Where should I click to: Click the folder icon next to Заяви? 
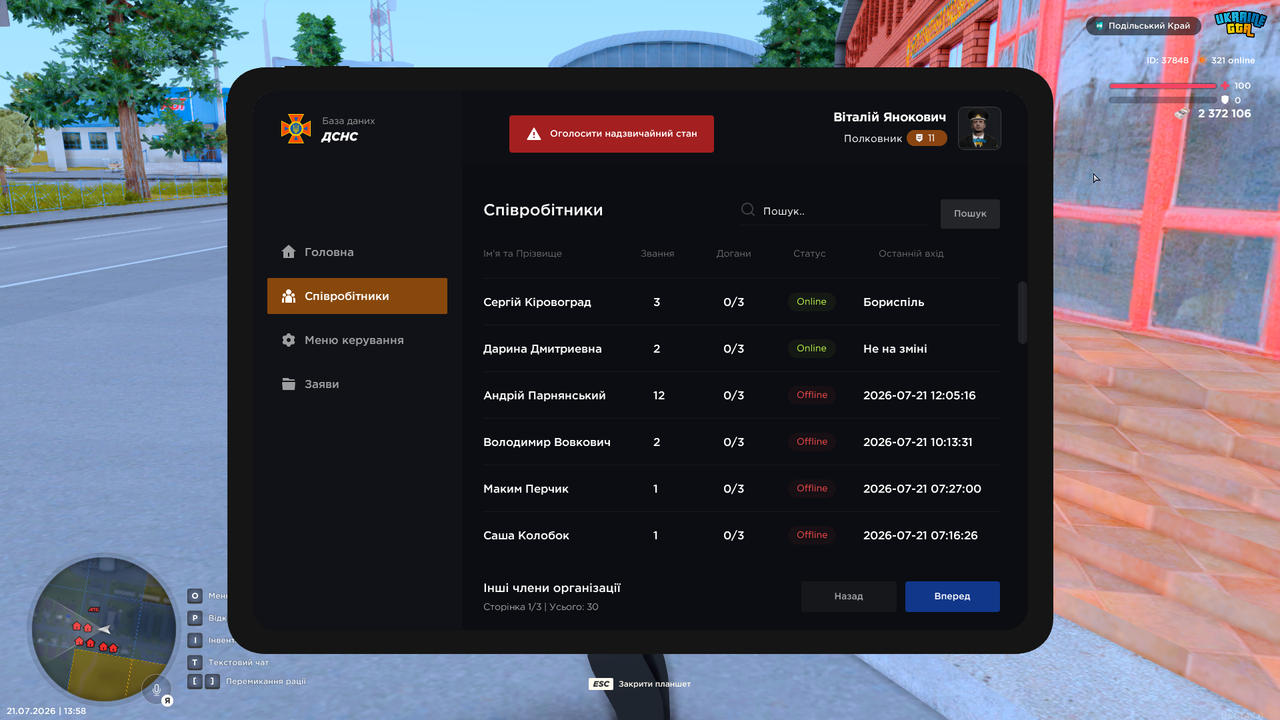(288, 384)
